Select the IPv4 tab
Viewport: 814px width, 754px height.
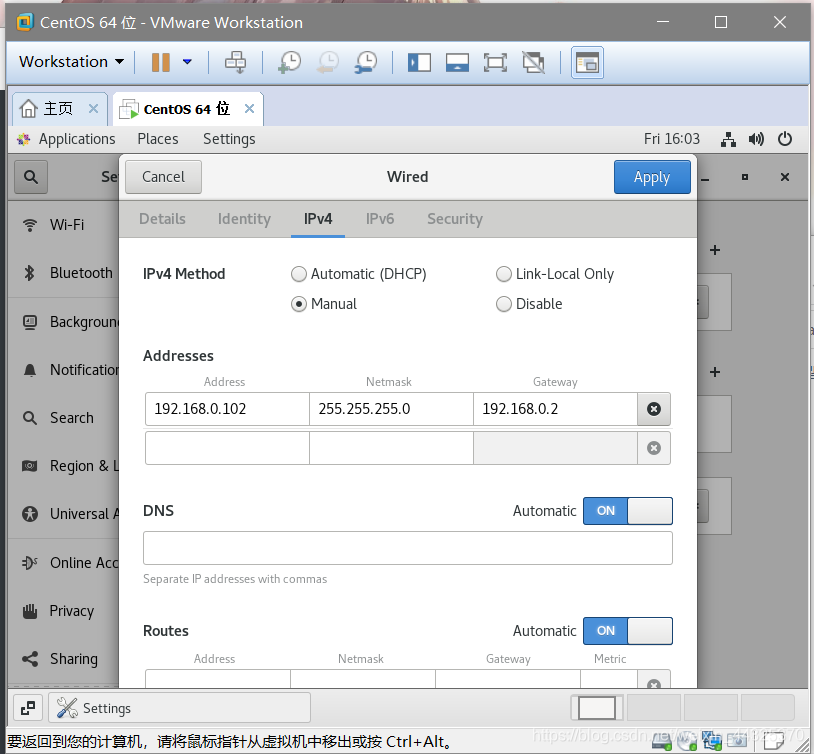coord(318,219)
